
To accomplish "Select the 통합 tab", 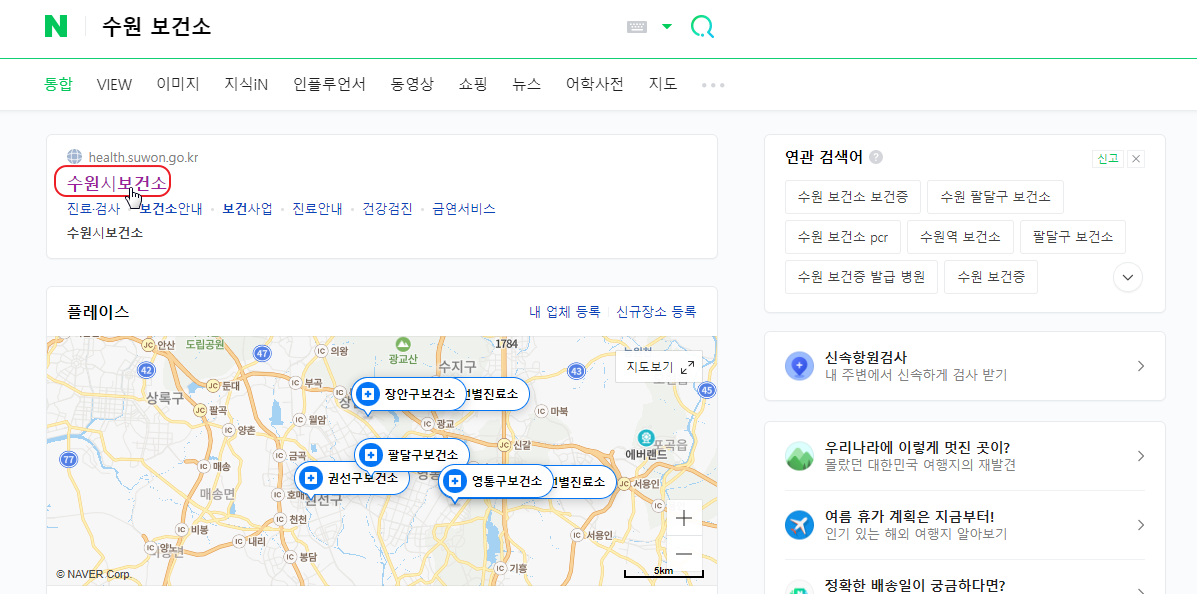I will tap(58, 84).
